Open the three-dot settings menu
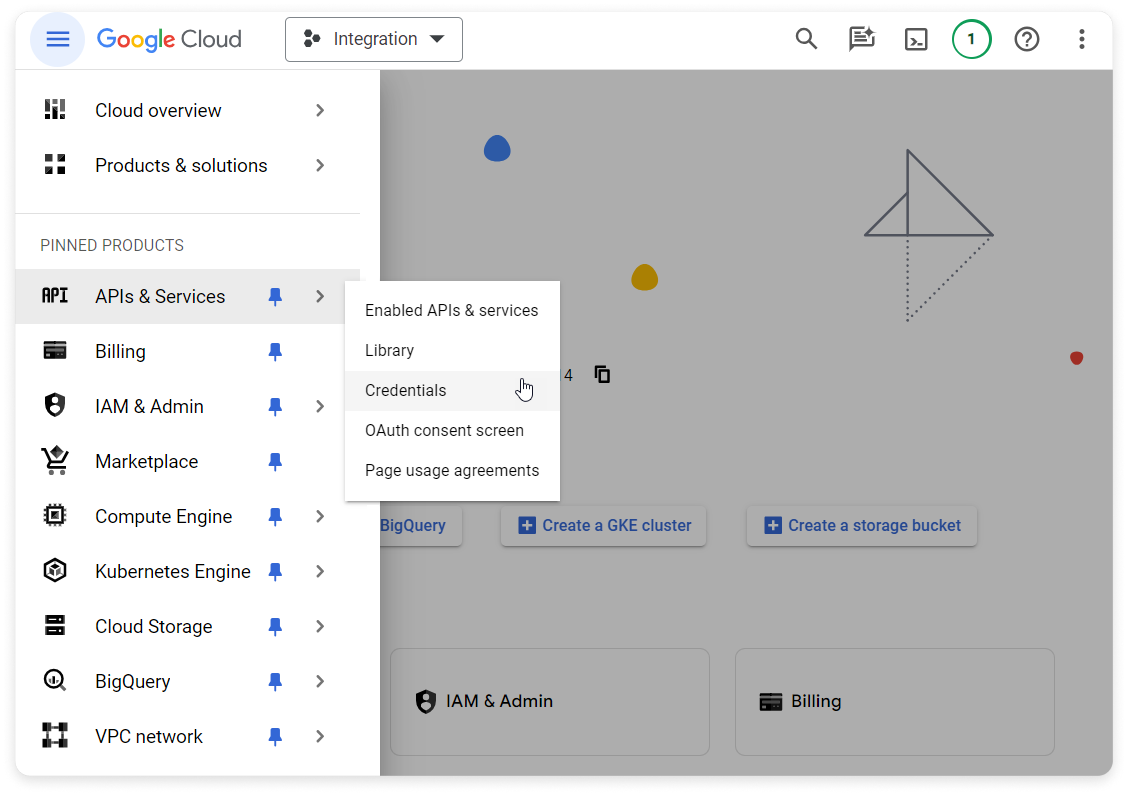Viewport: 1128px width, 795px height. coord(1081,39)
